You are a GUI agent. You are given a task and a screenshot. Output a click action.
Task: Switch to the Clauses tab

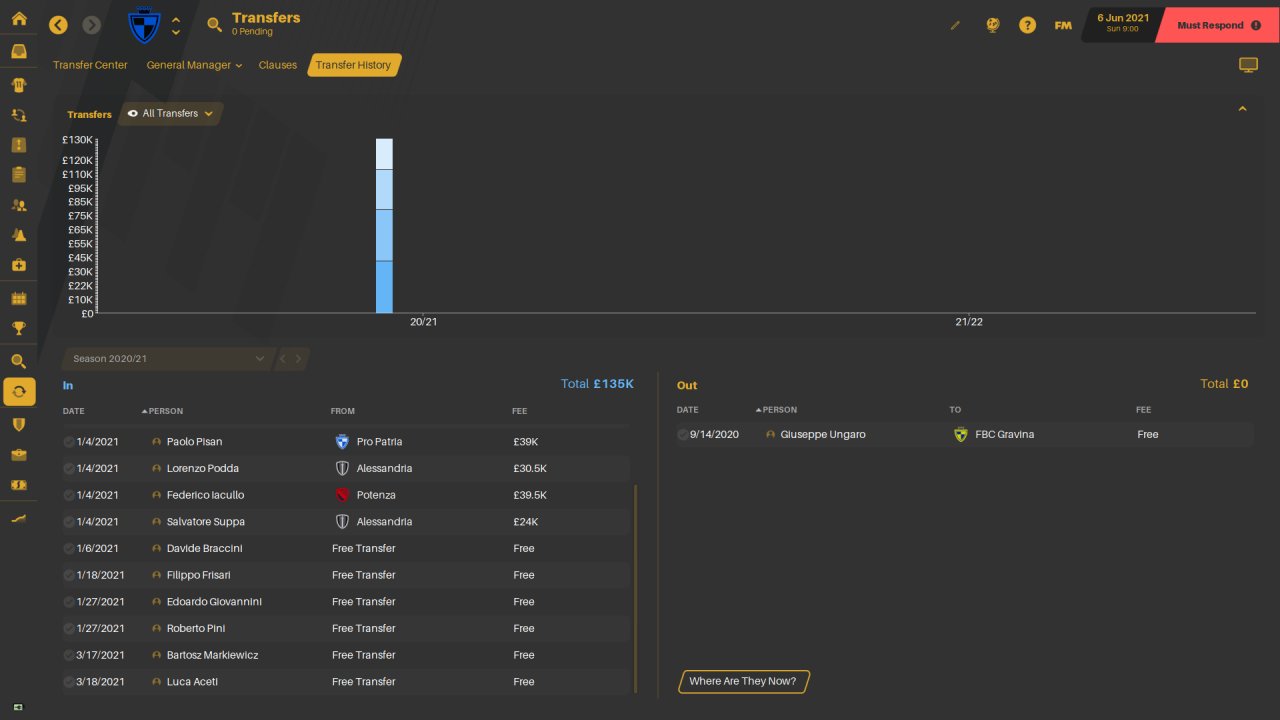(x=277, y=65)
